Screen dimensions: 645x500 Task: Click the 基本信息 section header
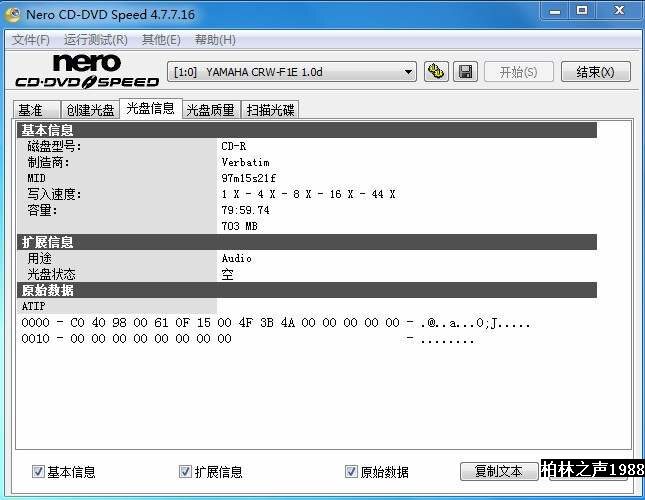307,130
